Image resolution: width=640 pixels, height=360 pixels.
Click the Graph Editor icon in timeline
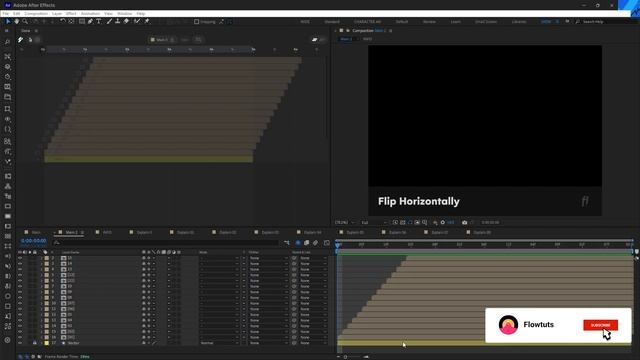tap(327, 243)
